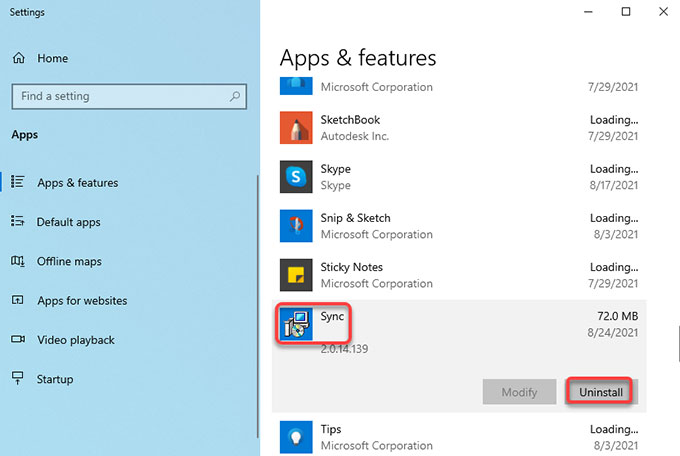Select the Sync installer icon

296,324
